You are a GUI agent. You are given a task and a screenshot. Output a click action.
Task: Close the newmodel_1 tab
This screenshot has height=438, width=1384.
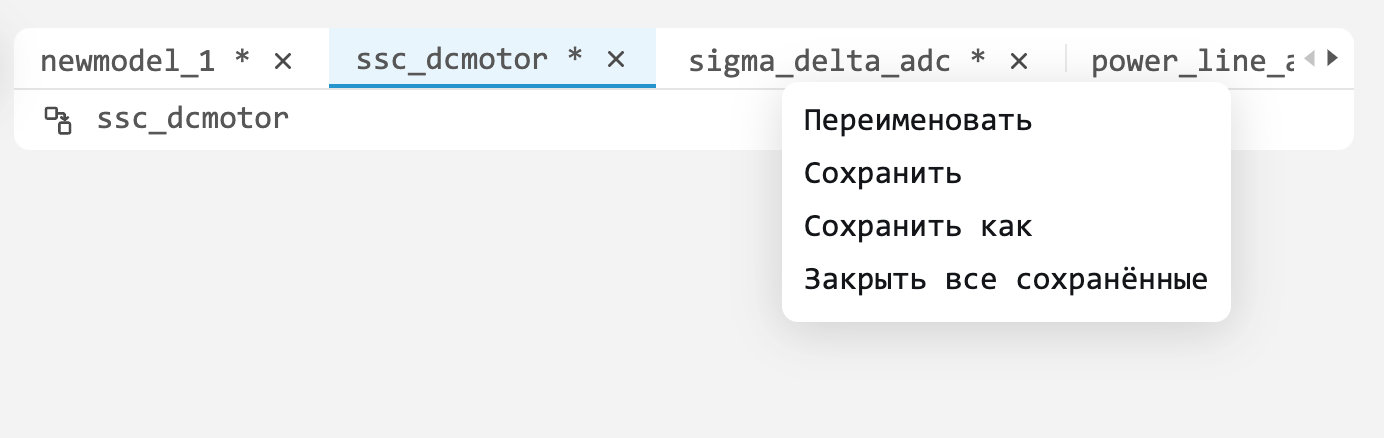283,61
